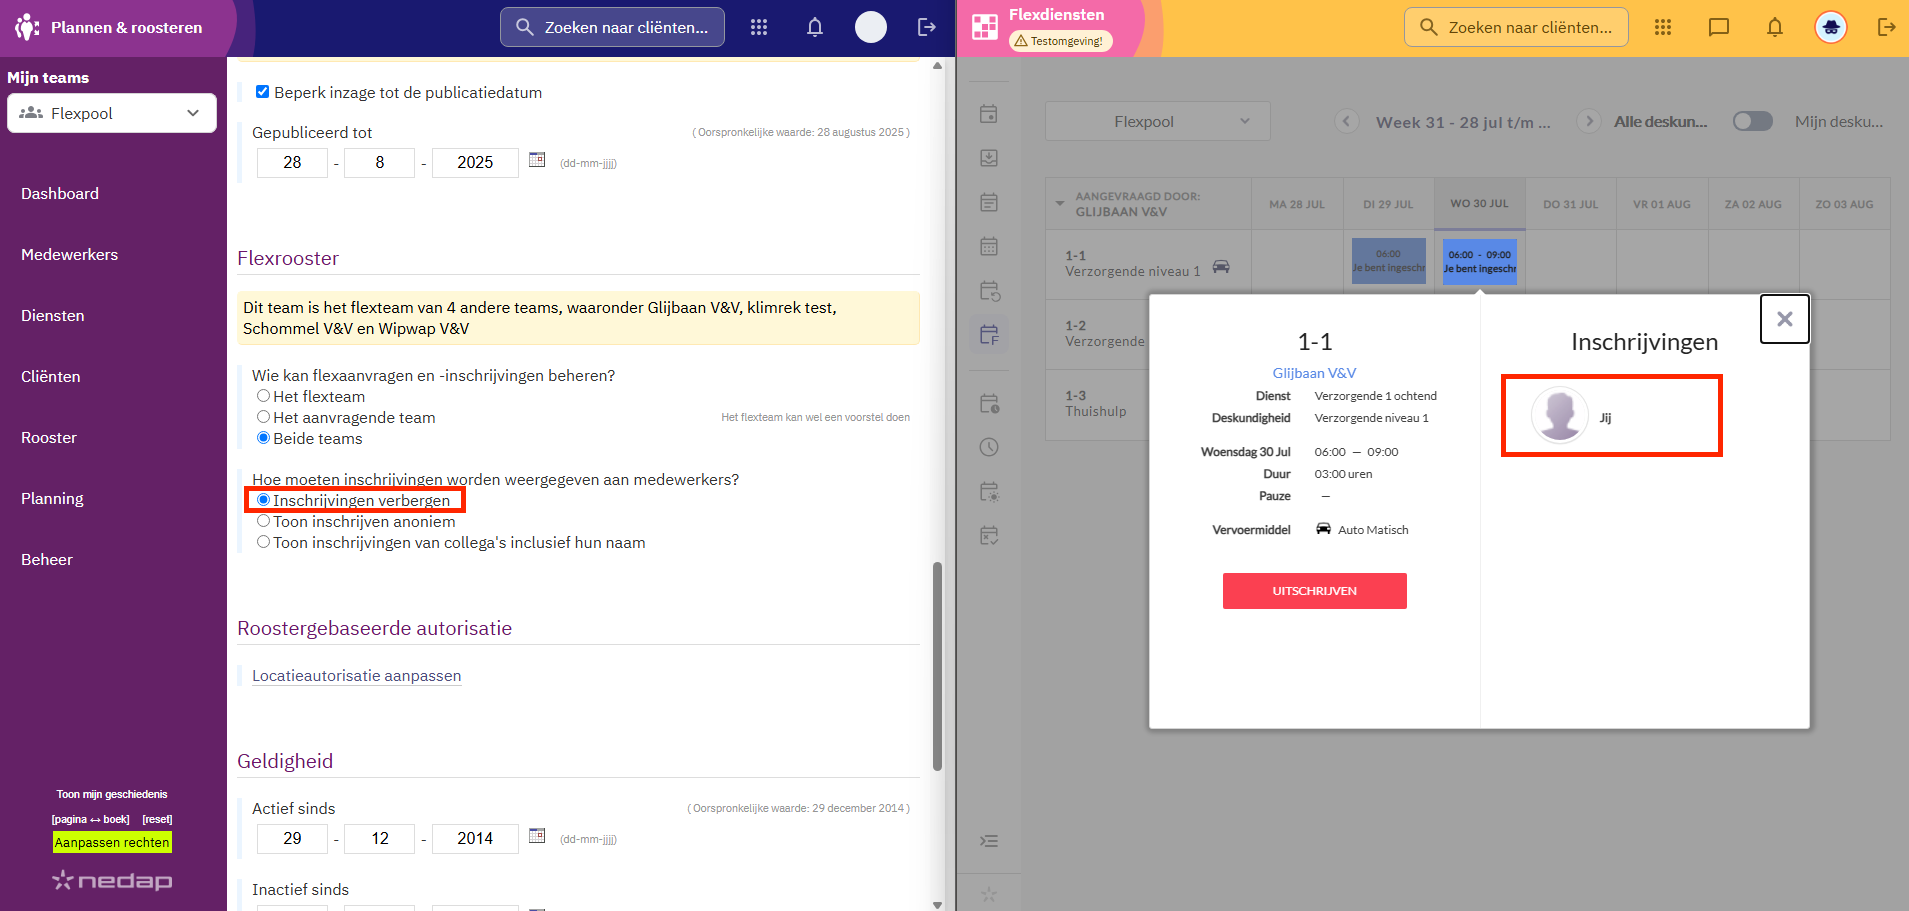Open the plain clock icon in Flexdiensten sidebar
1909x911 pixels.
point(989,447)
